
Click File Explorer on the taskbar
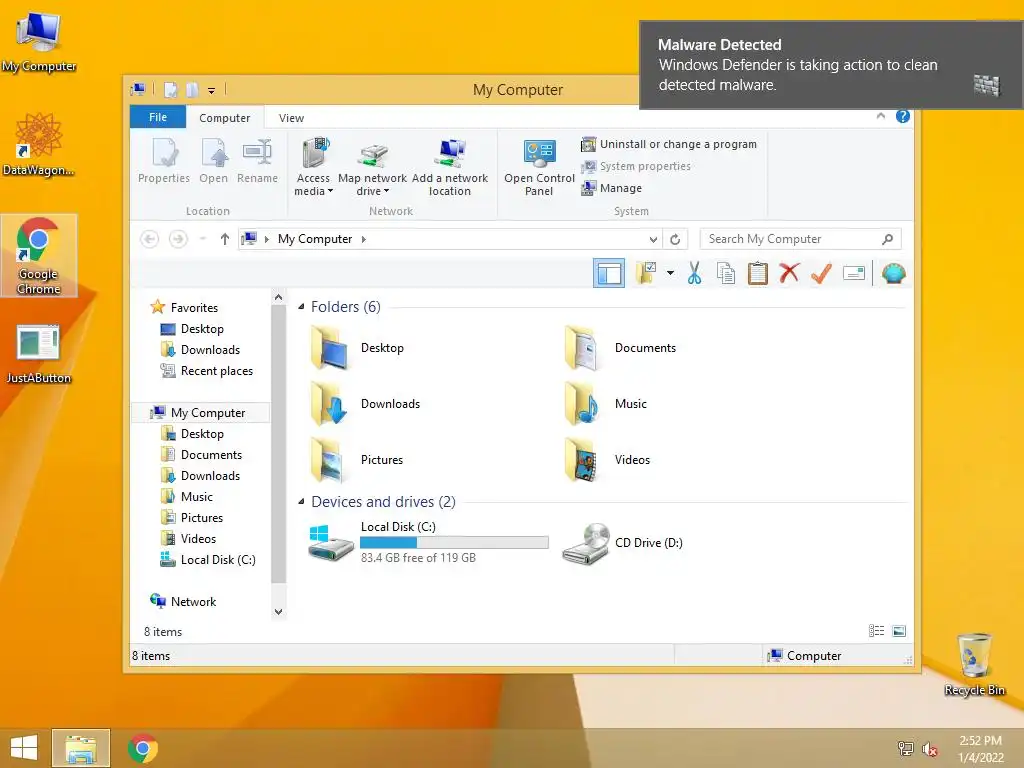[x=81, y=748]
